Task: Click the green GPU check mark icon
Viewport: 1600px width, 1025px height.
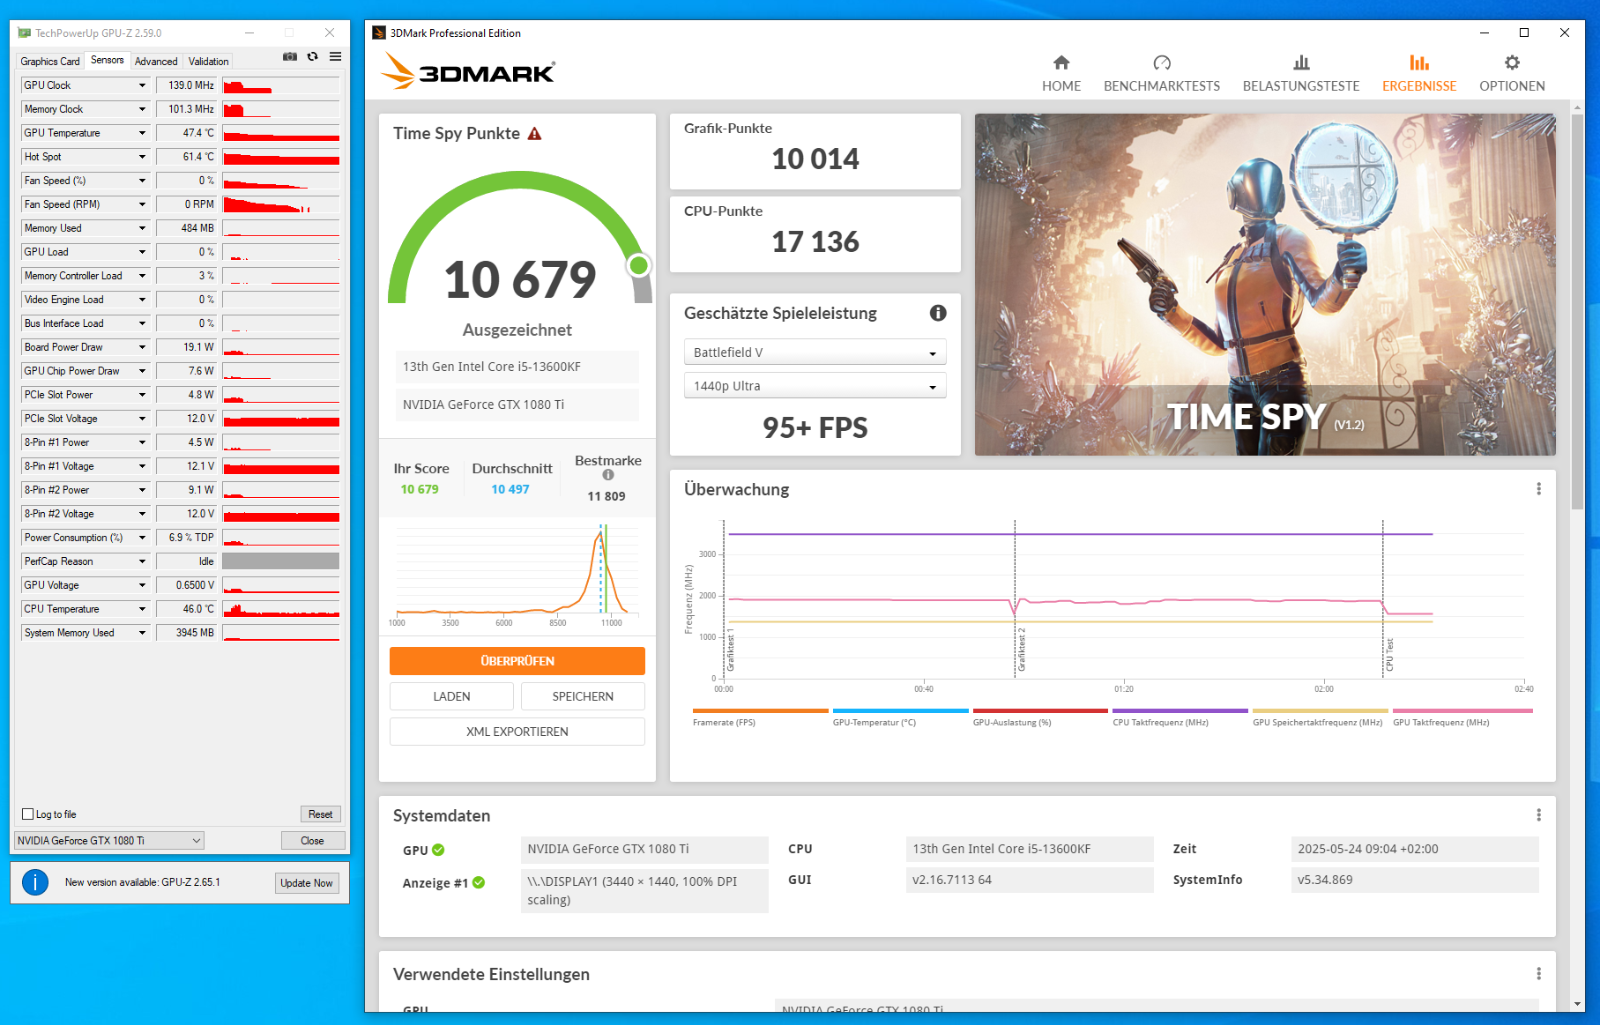Action: click(438, 850)
